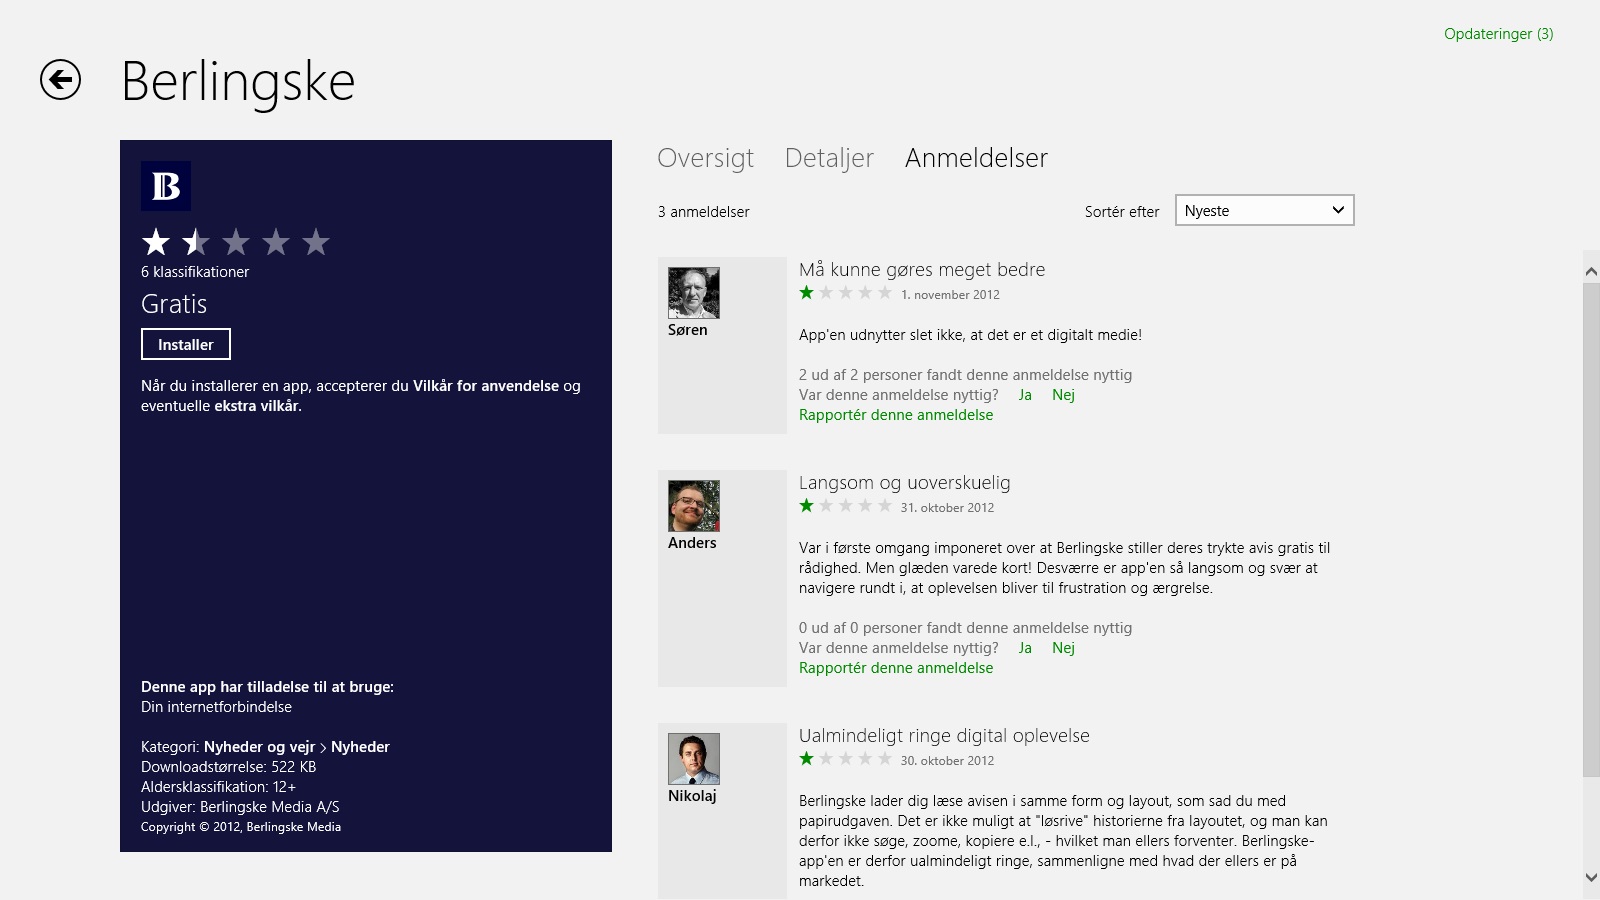Image resolution: width=1600 pixels, height=900 pixels.
Task: Click Anders' profile picture
Action: [x=693, y=506]
